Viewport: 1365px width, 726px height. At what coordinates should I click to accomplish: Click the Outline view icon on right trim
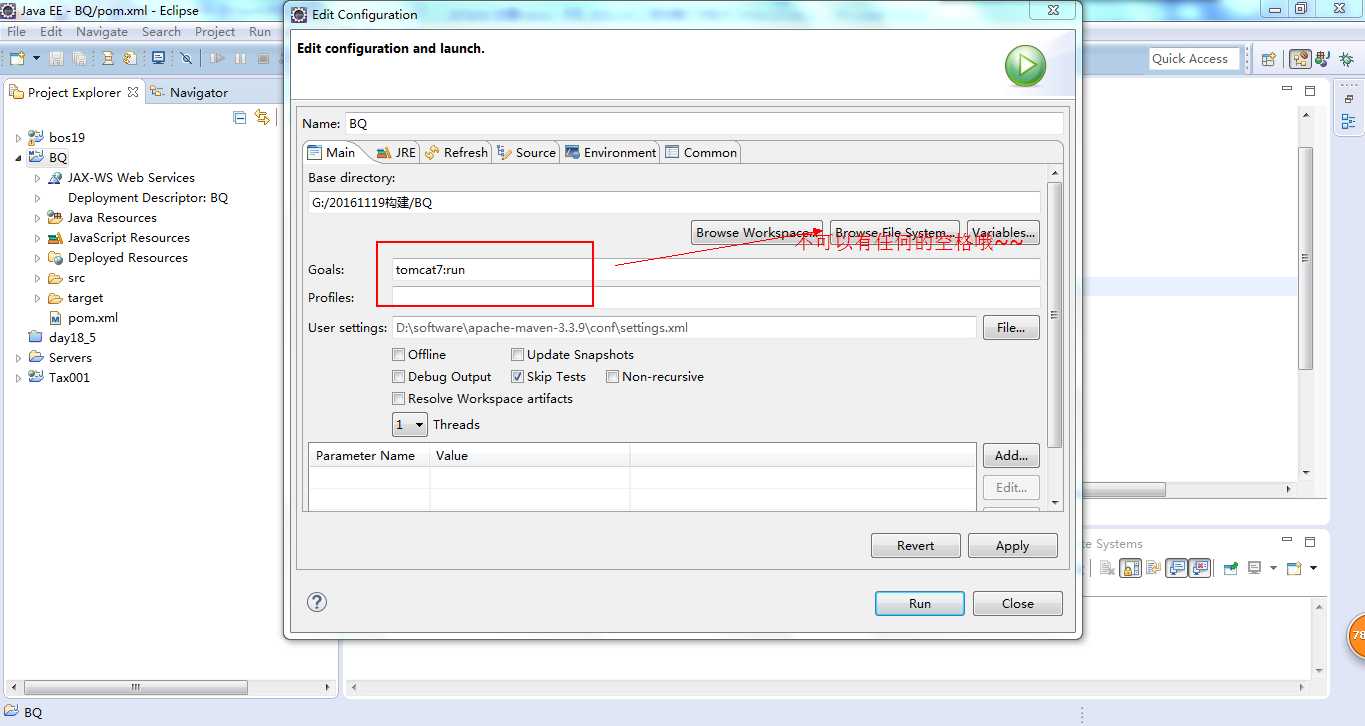[1348, 121]
